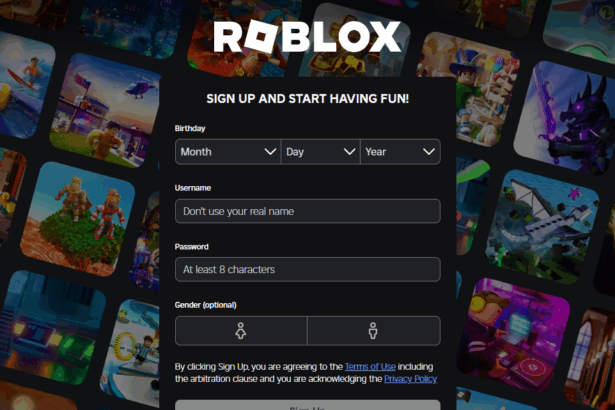Click the running character town thumbnail
This screenshot has height=410, width=615.
[x=105, y=111]
